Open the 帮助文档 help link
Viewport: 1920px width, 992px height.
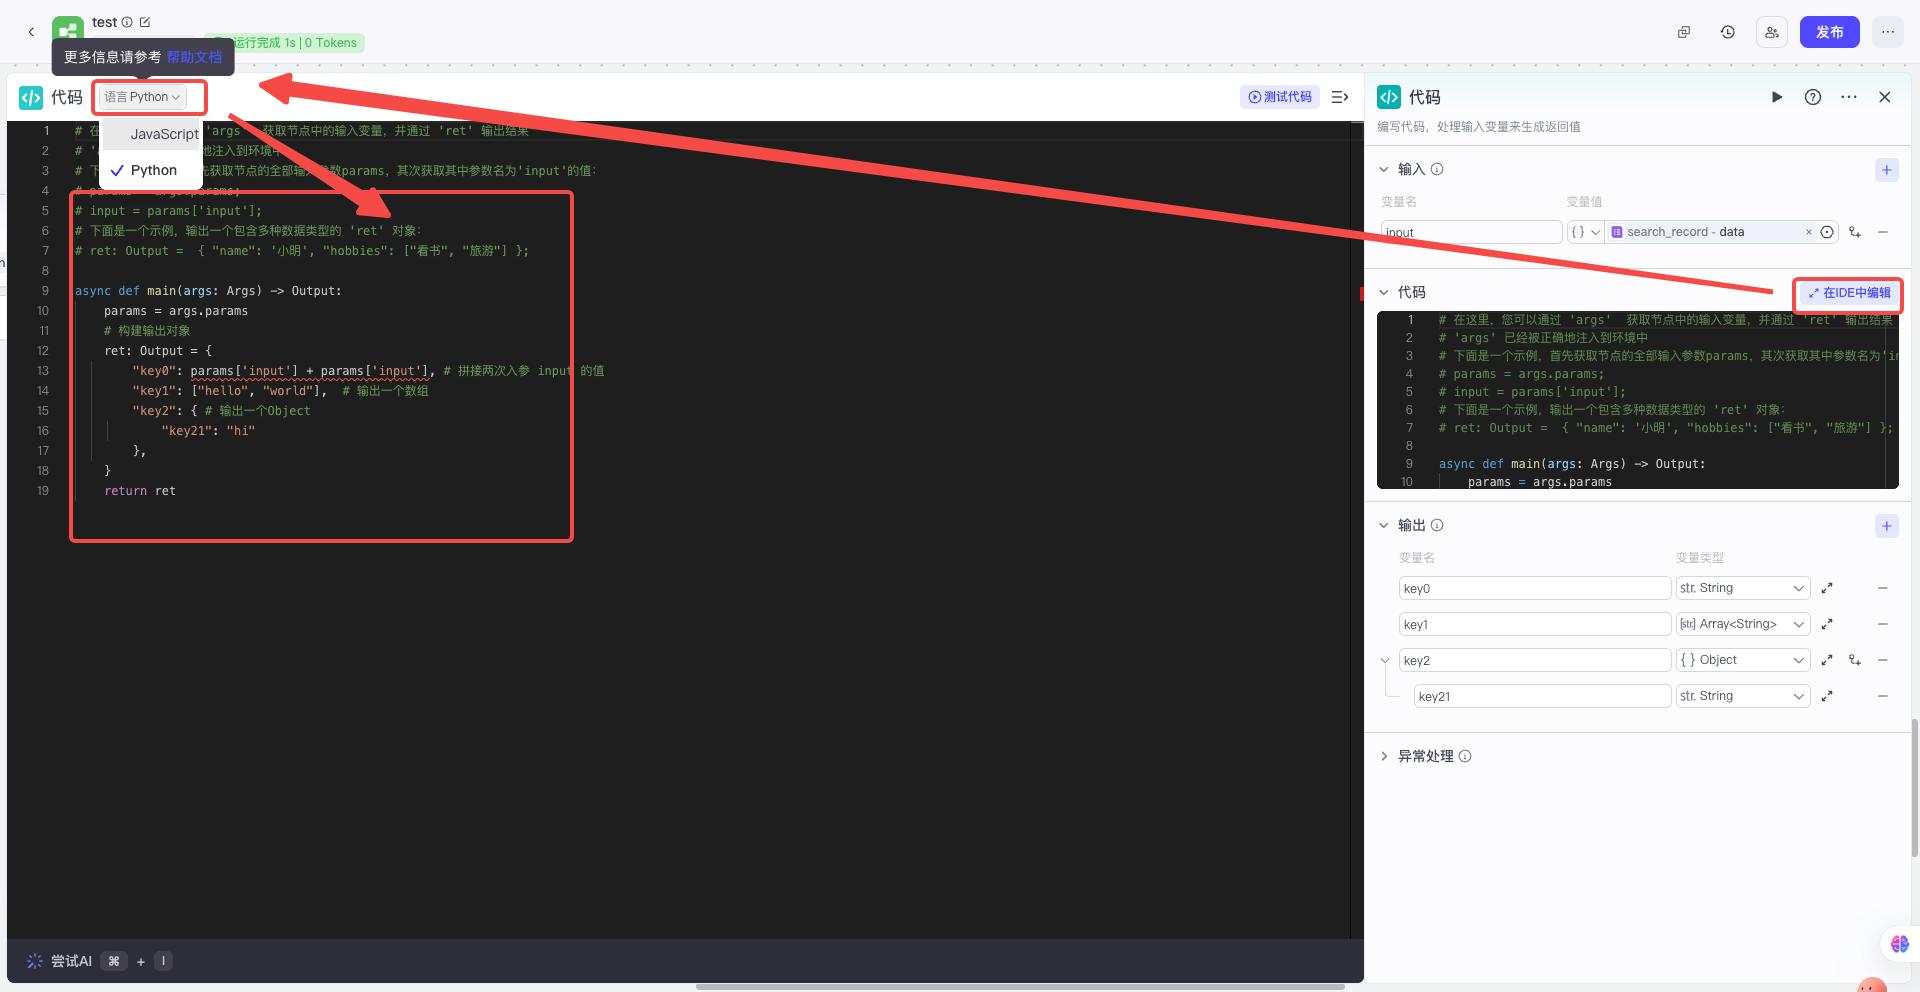tap(194, 57)
